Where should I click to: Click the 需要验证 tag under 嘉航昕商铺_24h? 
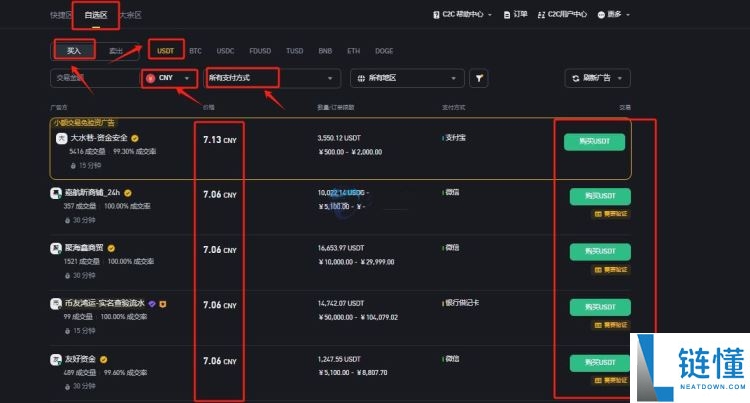click(611, 214)
